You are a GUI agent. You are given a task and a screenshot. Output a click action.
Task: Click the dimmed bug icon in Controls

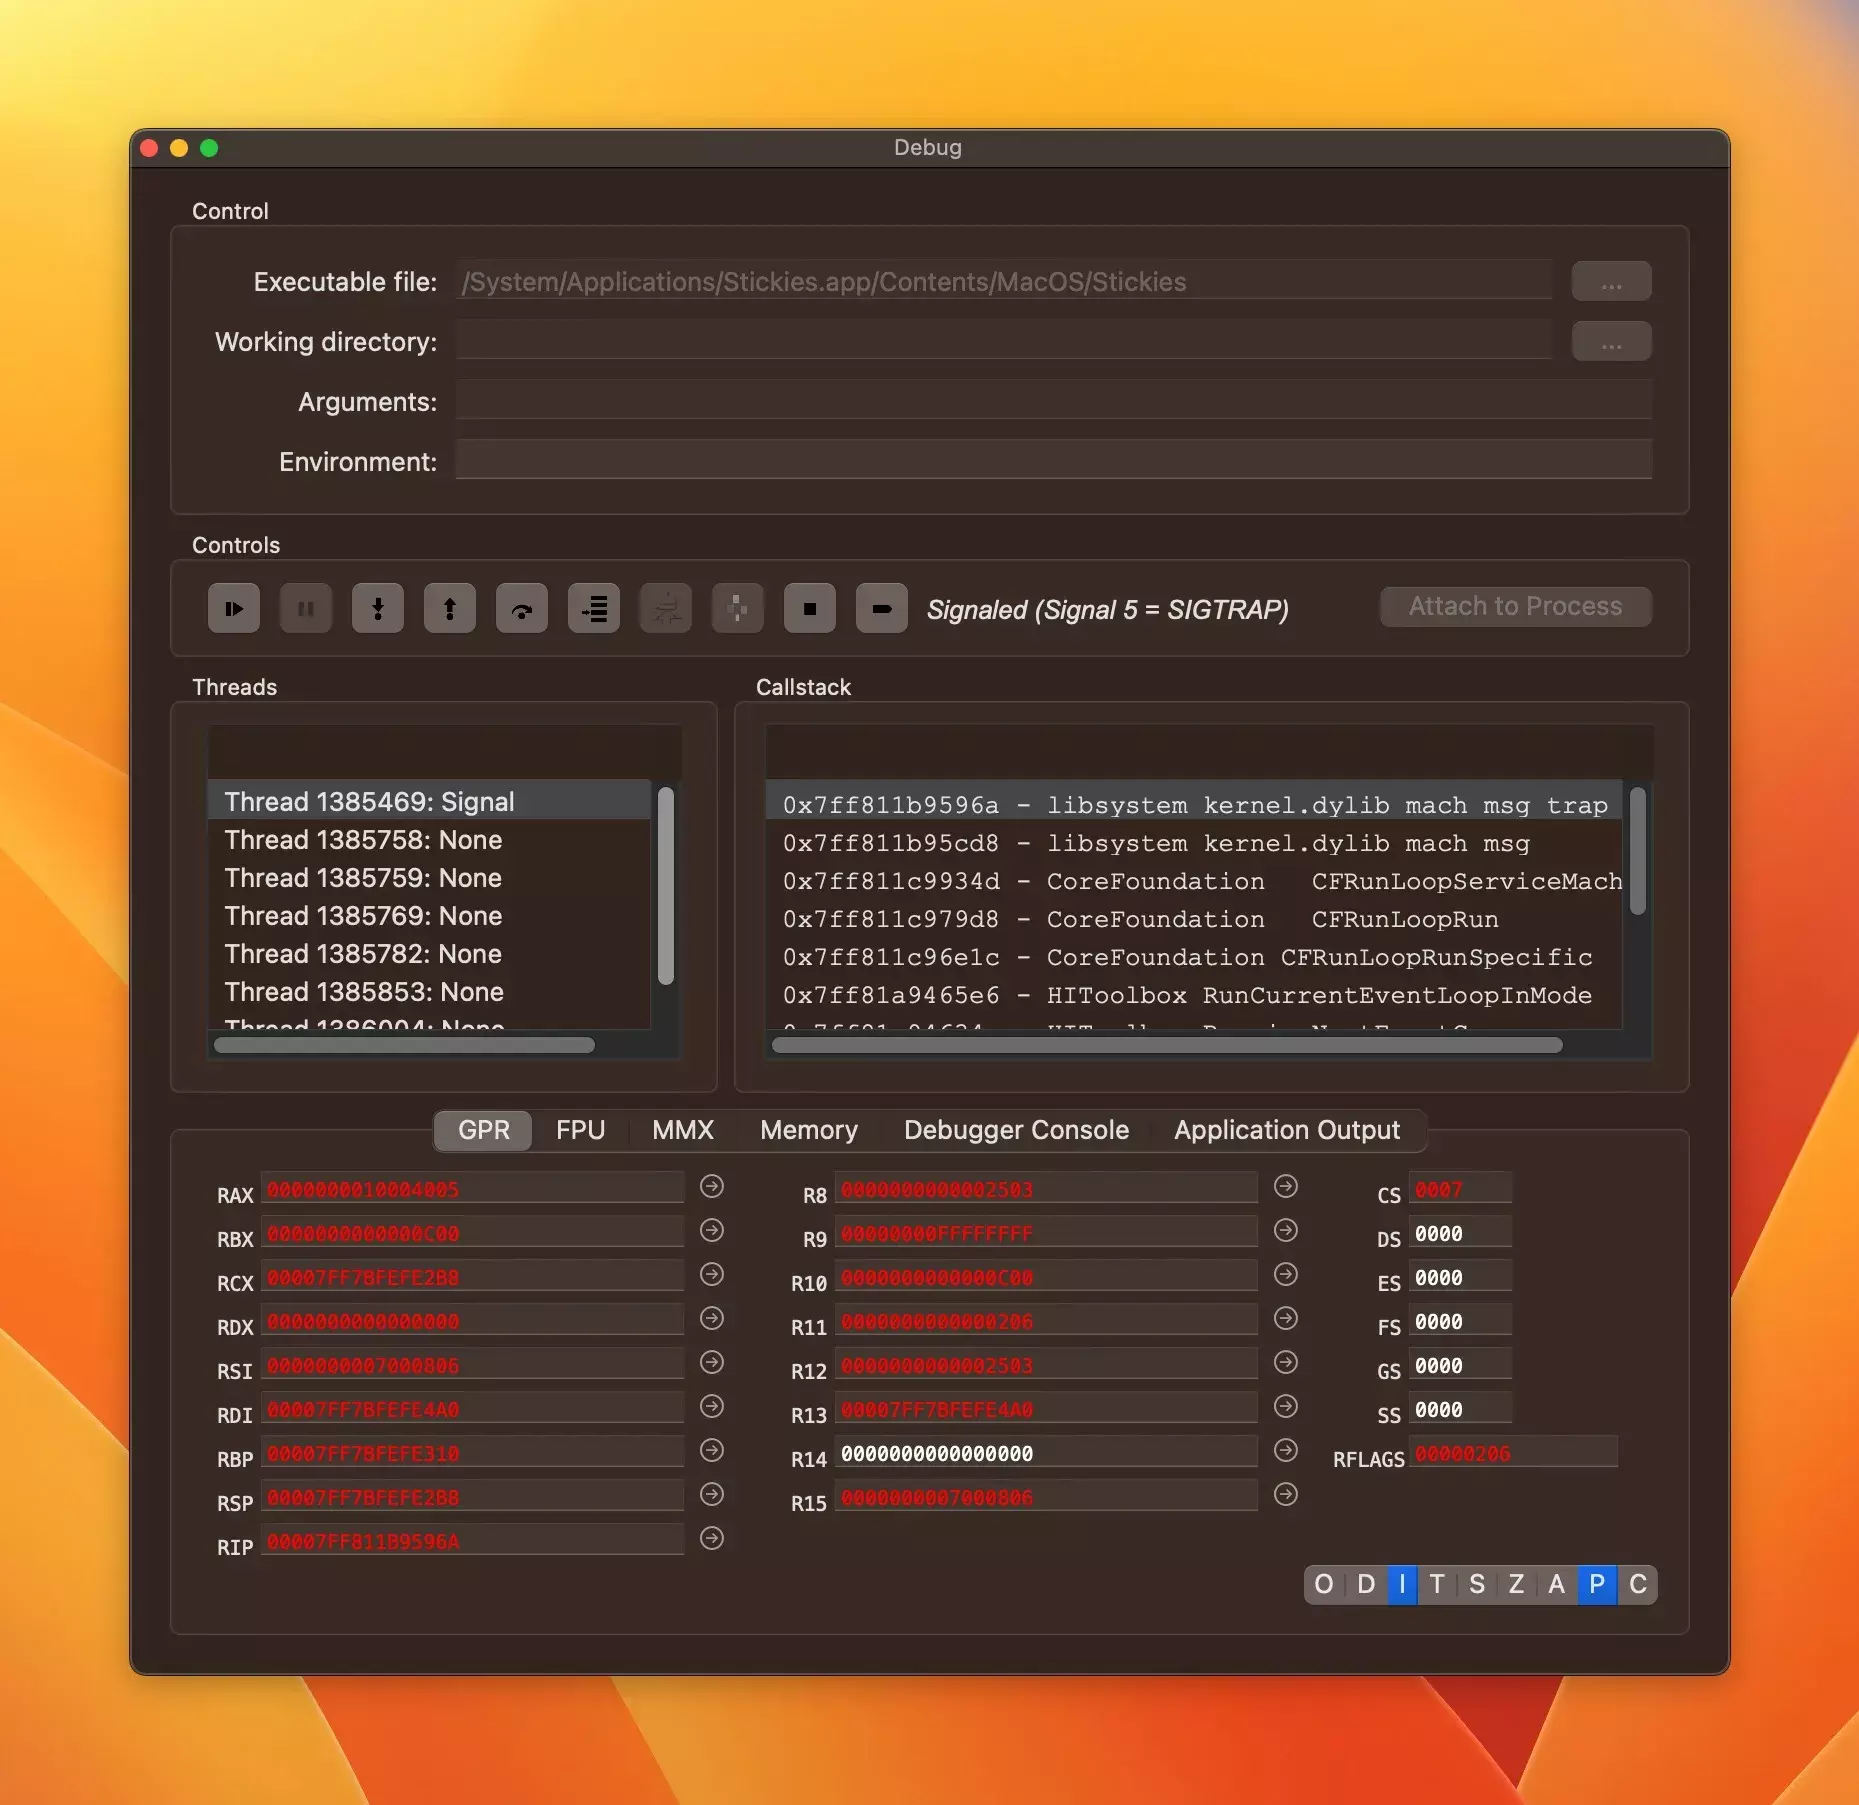tap(666, 608)
